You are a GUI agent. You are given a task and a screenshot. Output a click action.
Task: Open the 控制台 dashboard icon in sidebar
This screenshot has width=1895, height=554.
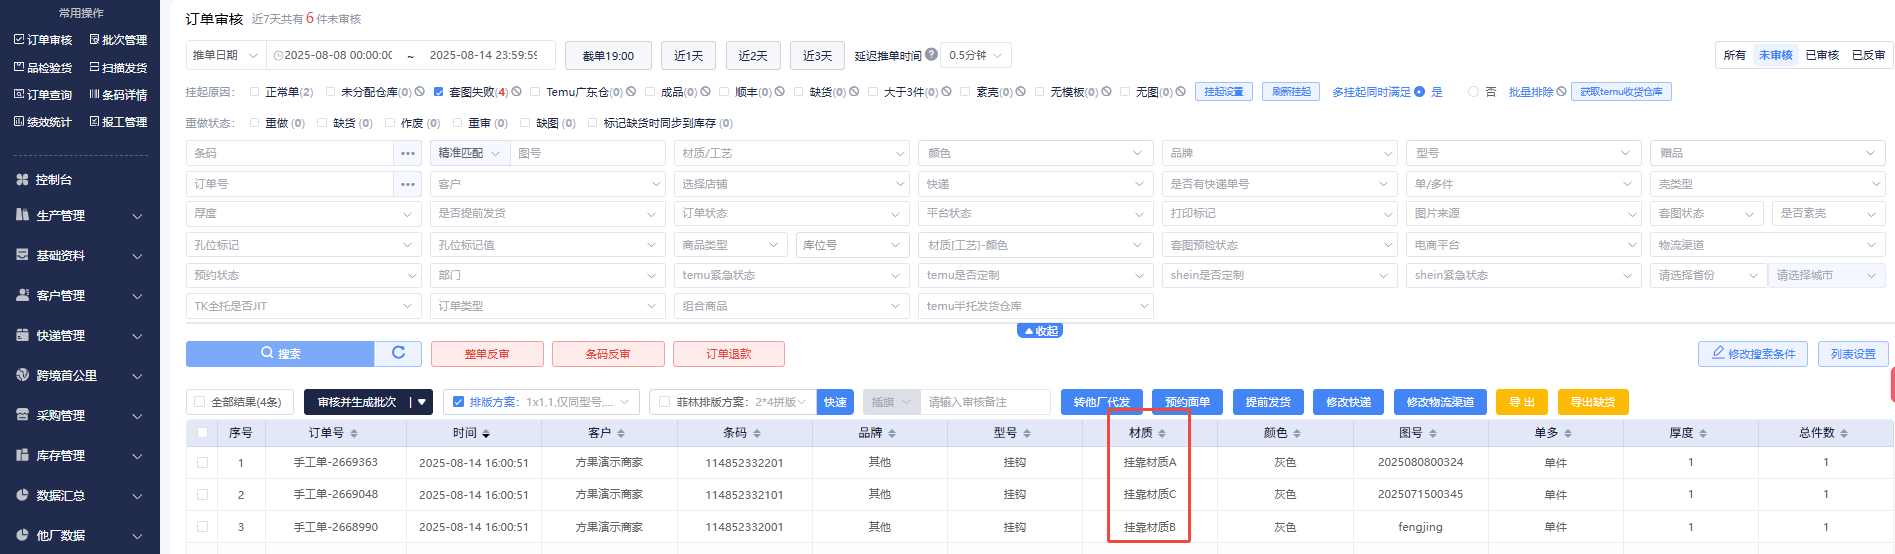click(x=22, y=180)
